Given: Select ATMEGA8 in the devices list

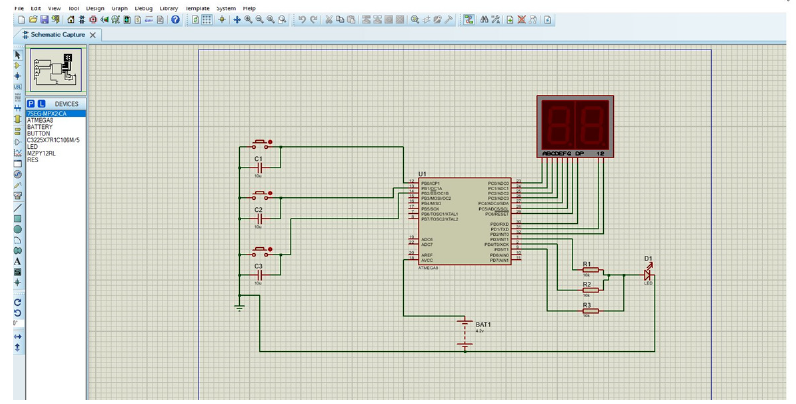Looking at the screenshot, I should click(40, 121).
